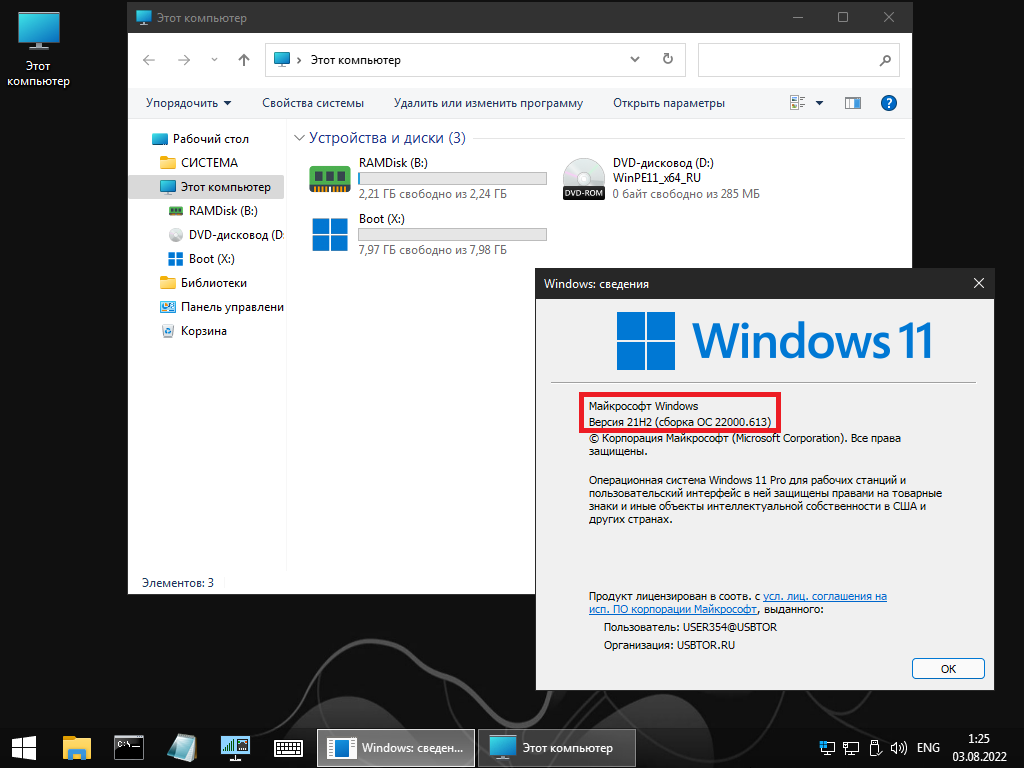The width and height of the screenshot is (1024, 768).
Task: Refresh the Explorer address bar
Action: point(667,59)
